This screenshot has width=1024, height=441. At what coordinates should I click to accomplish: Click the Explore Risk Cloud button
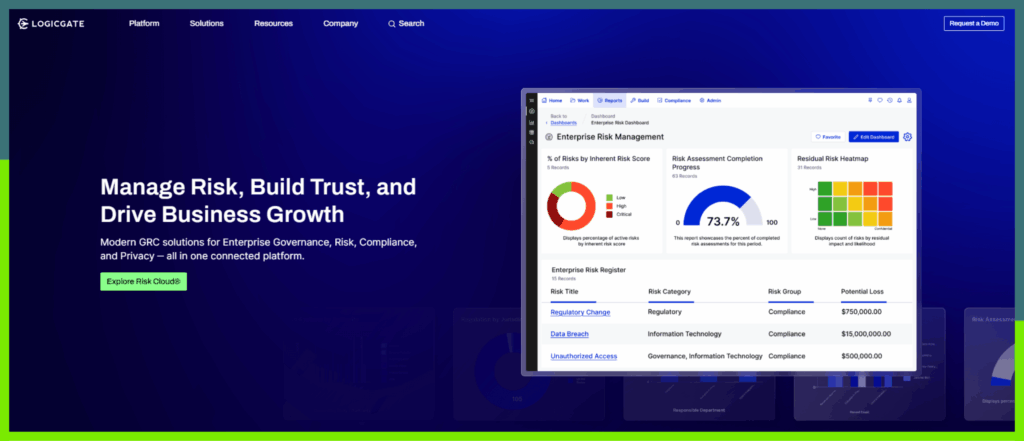point(143,282)
